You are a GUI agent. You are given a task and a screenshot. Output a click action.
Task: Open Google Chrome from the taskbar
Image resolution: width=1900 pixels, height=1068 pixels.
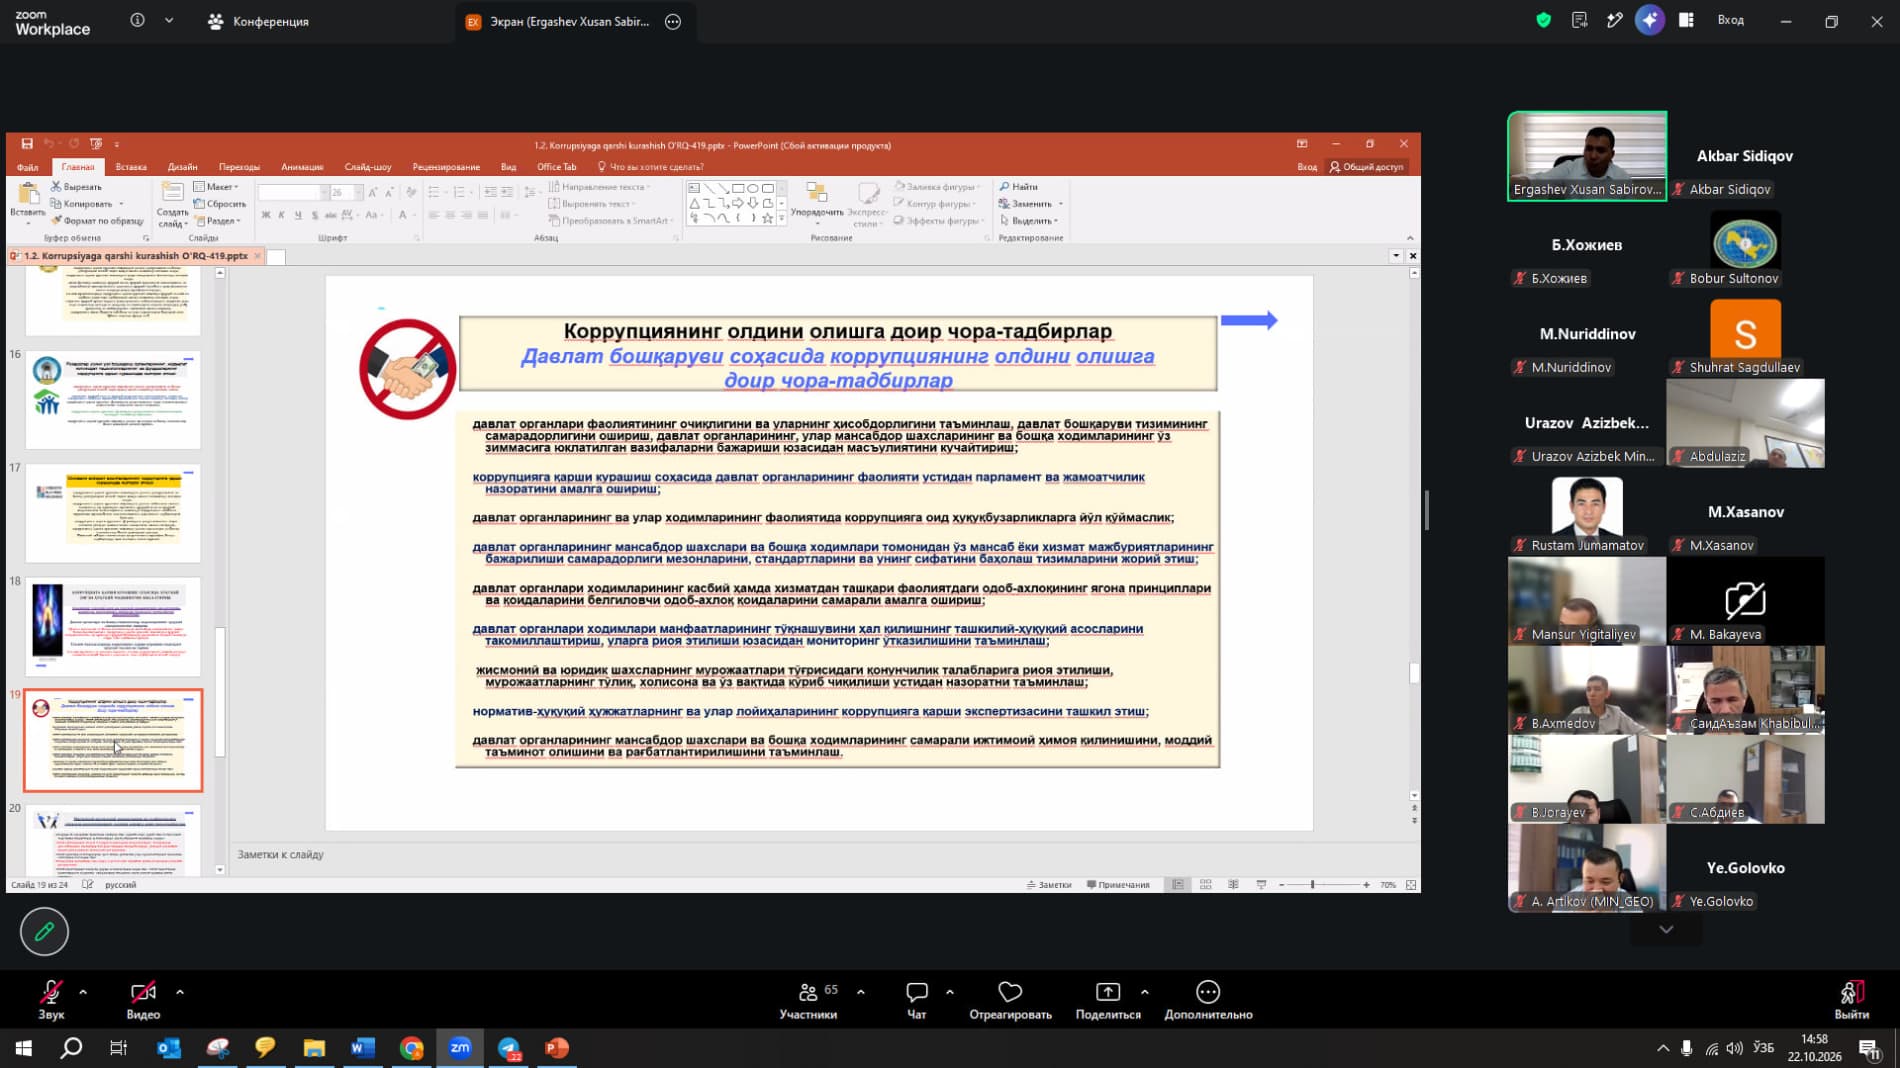[x=411, y=1048]
